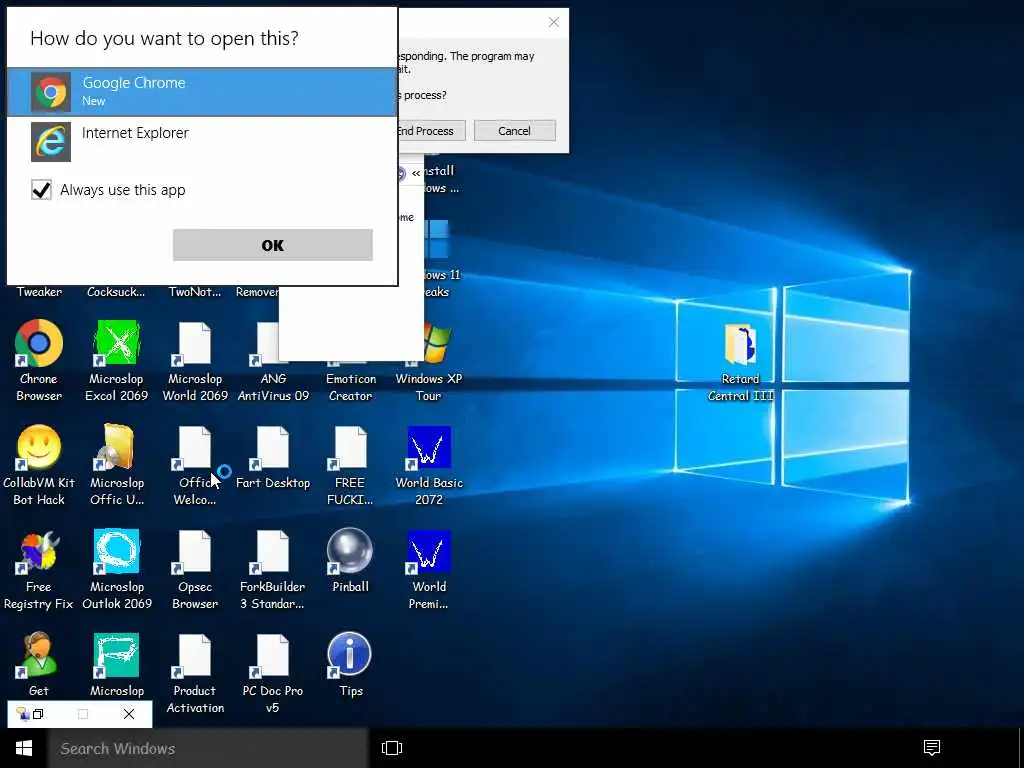Choose Internet Explorer as the app
Screen dimensions: 1024x768
pyautogui.click(x=202, y=141)
